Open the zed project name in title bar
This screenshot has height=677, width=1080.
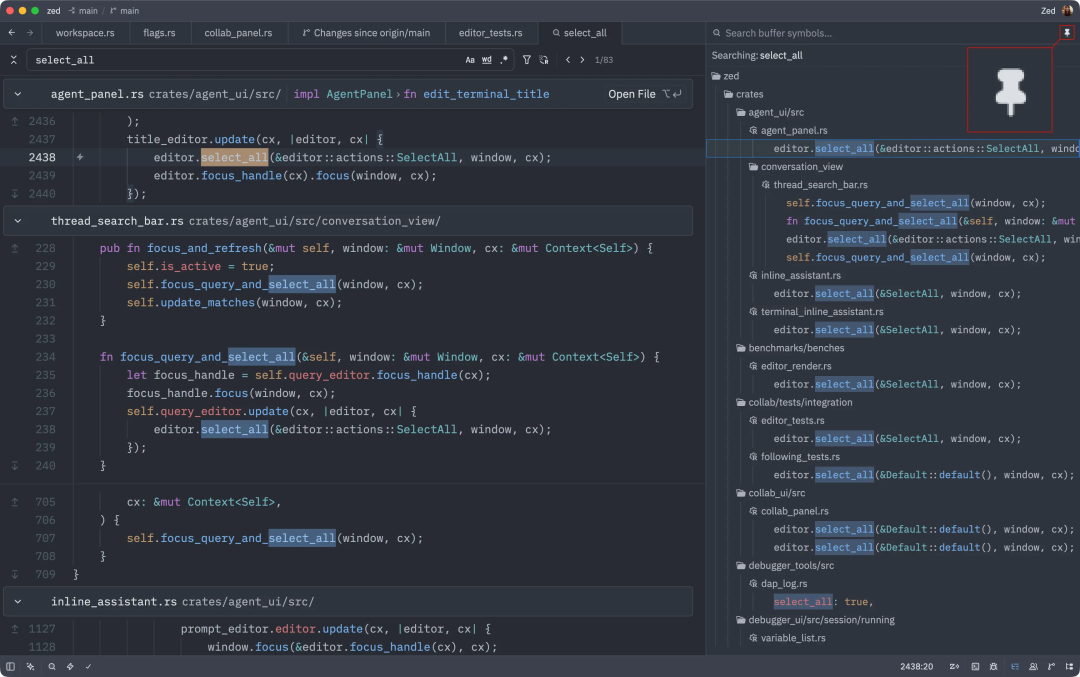tap(54, 10)
